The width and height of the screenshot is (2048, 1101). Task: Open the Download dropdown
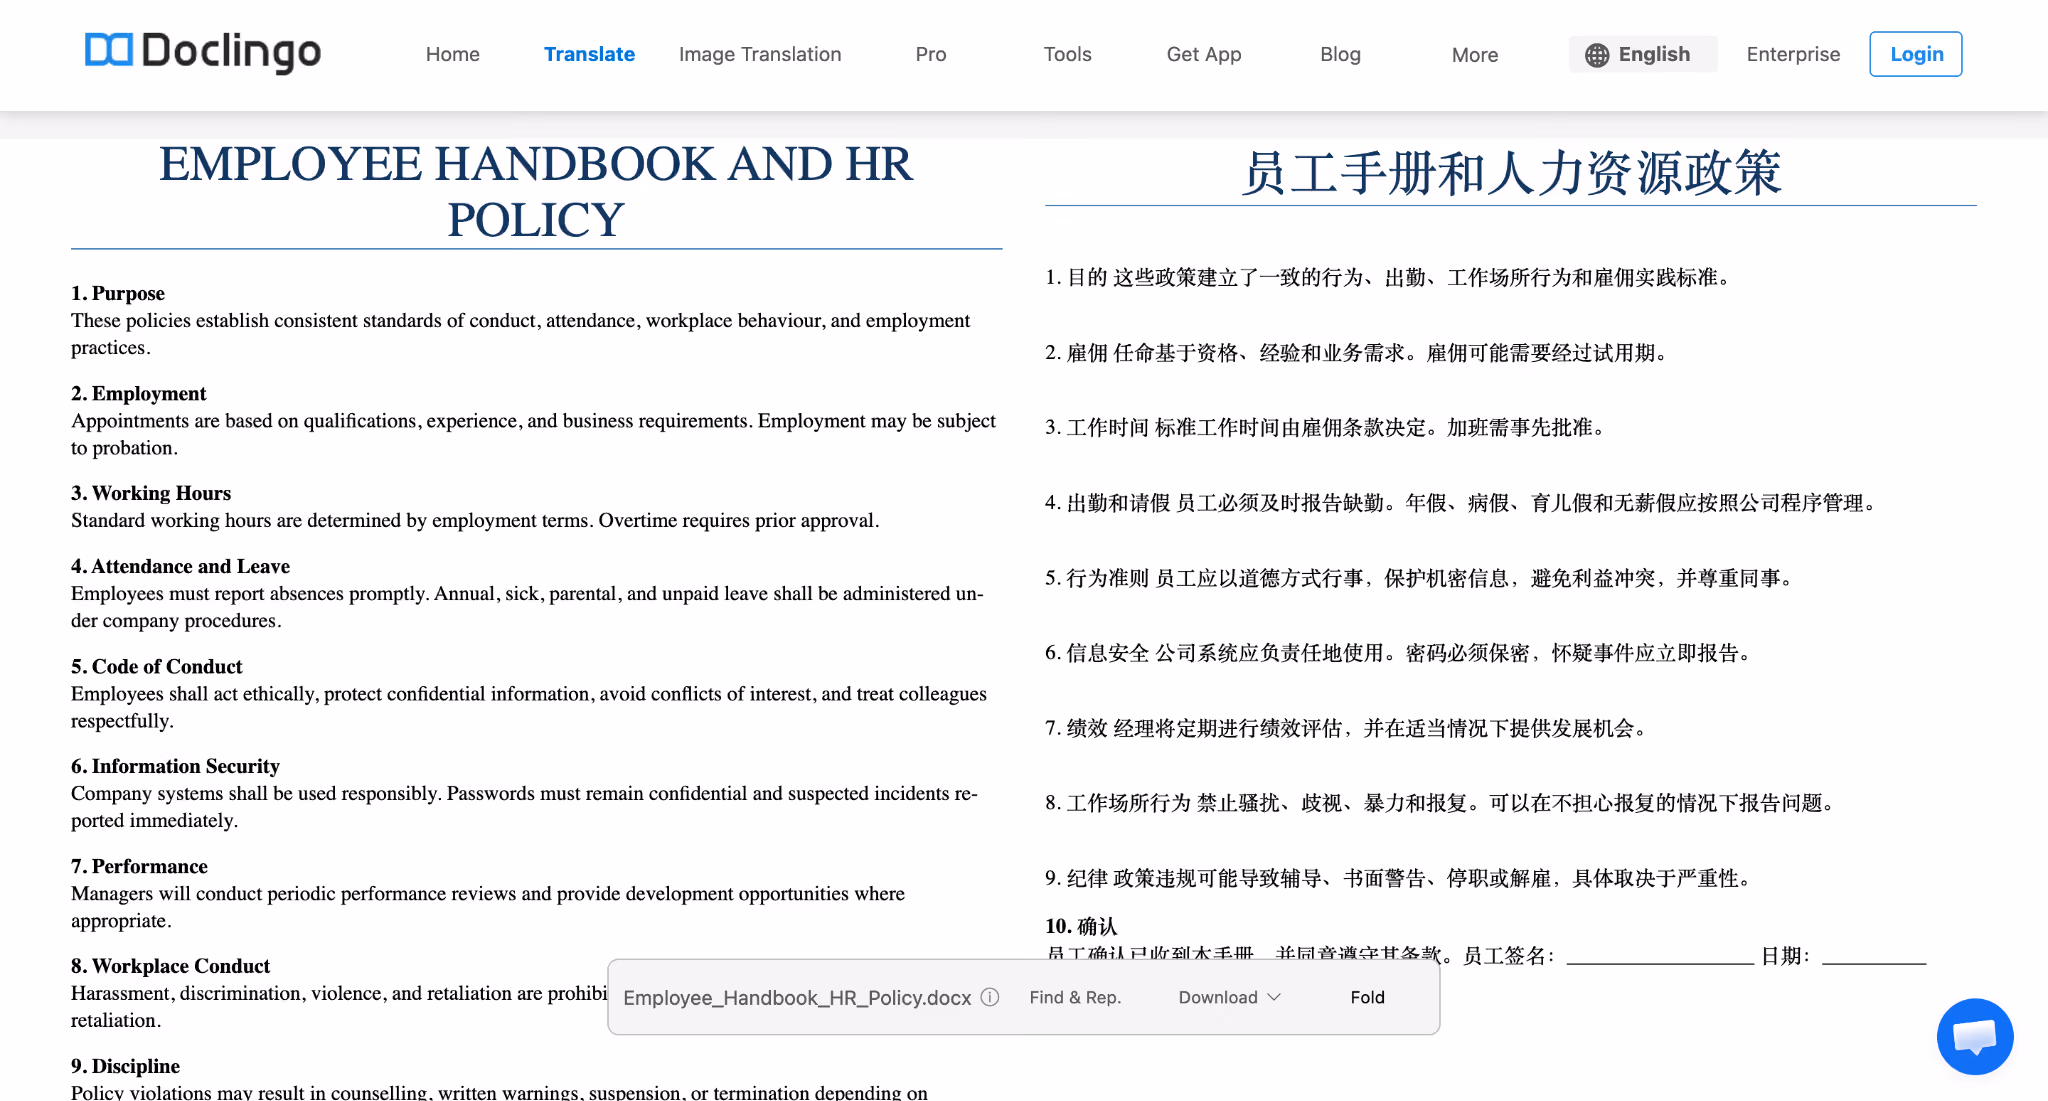coord(1229,997)
